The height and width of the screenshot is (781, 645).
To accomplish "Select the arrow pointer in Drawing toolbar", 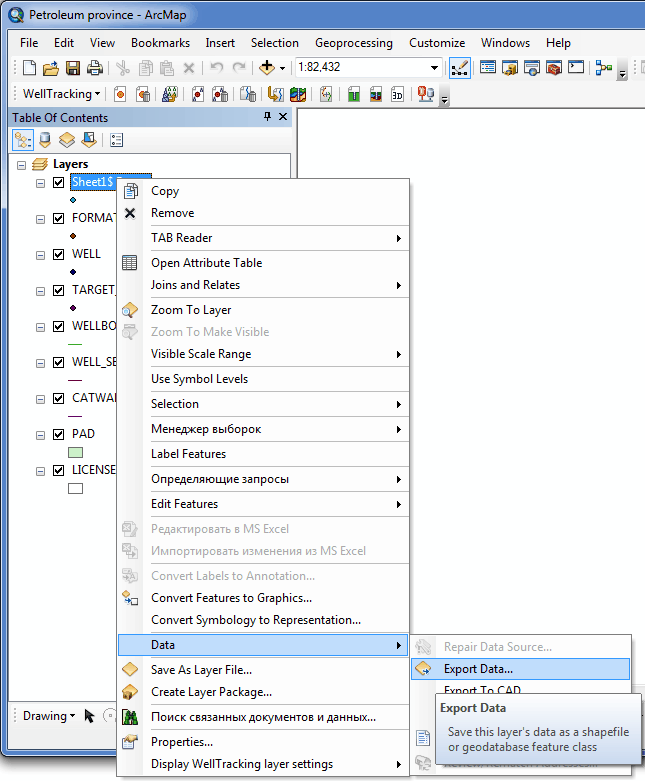I will [90, 716].
